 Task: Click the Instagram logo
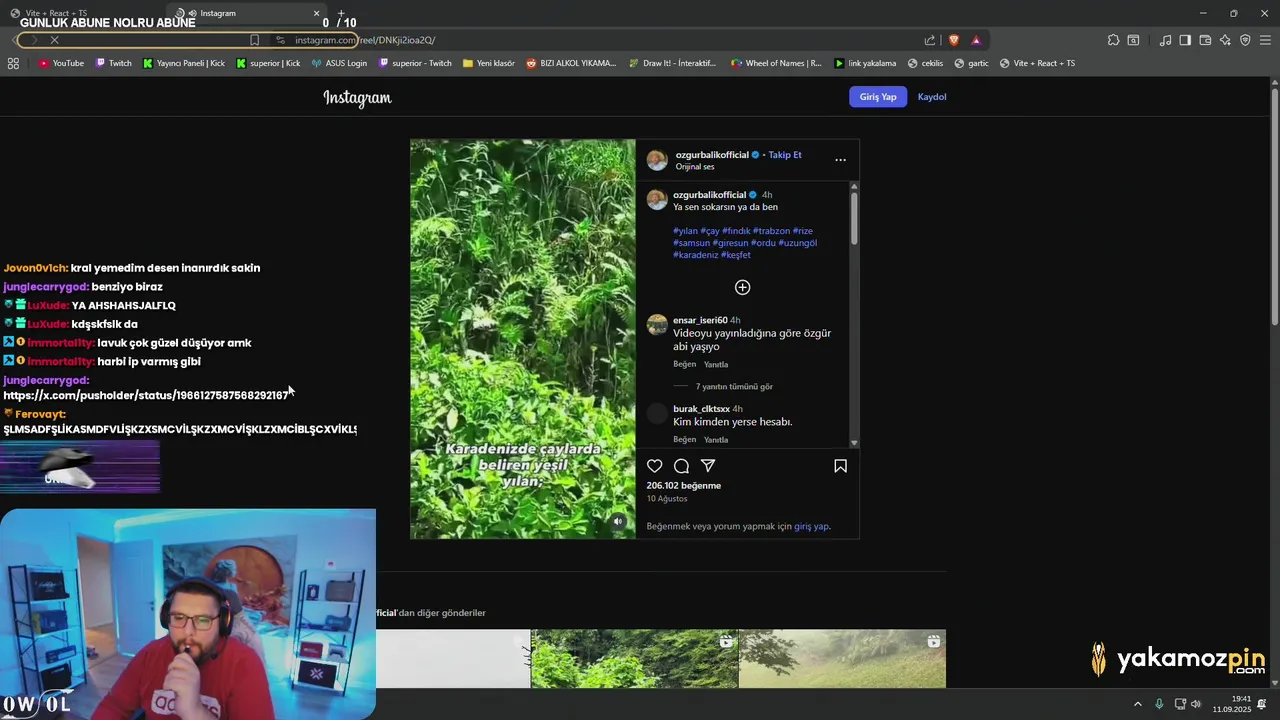(x=357, y=98)
